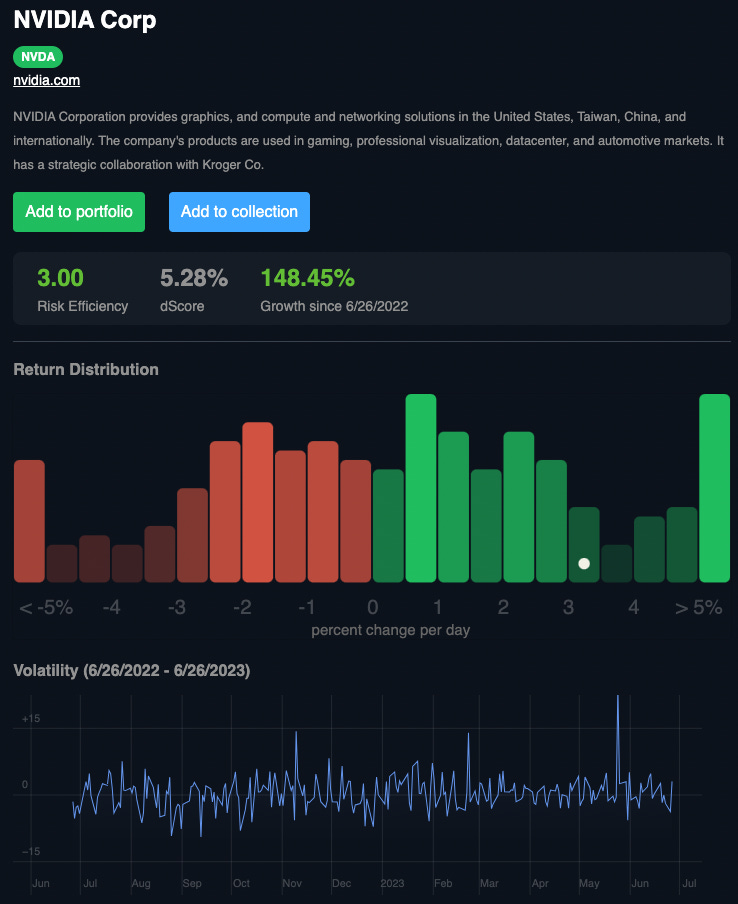Click the 5.28% dScore value
Image resolution: width=738 pixels, height=904 pixels.
(x=194, y=278)
